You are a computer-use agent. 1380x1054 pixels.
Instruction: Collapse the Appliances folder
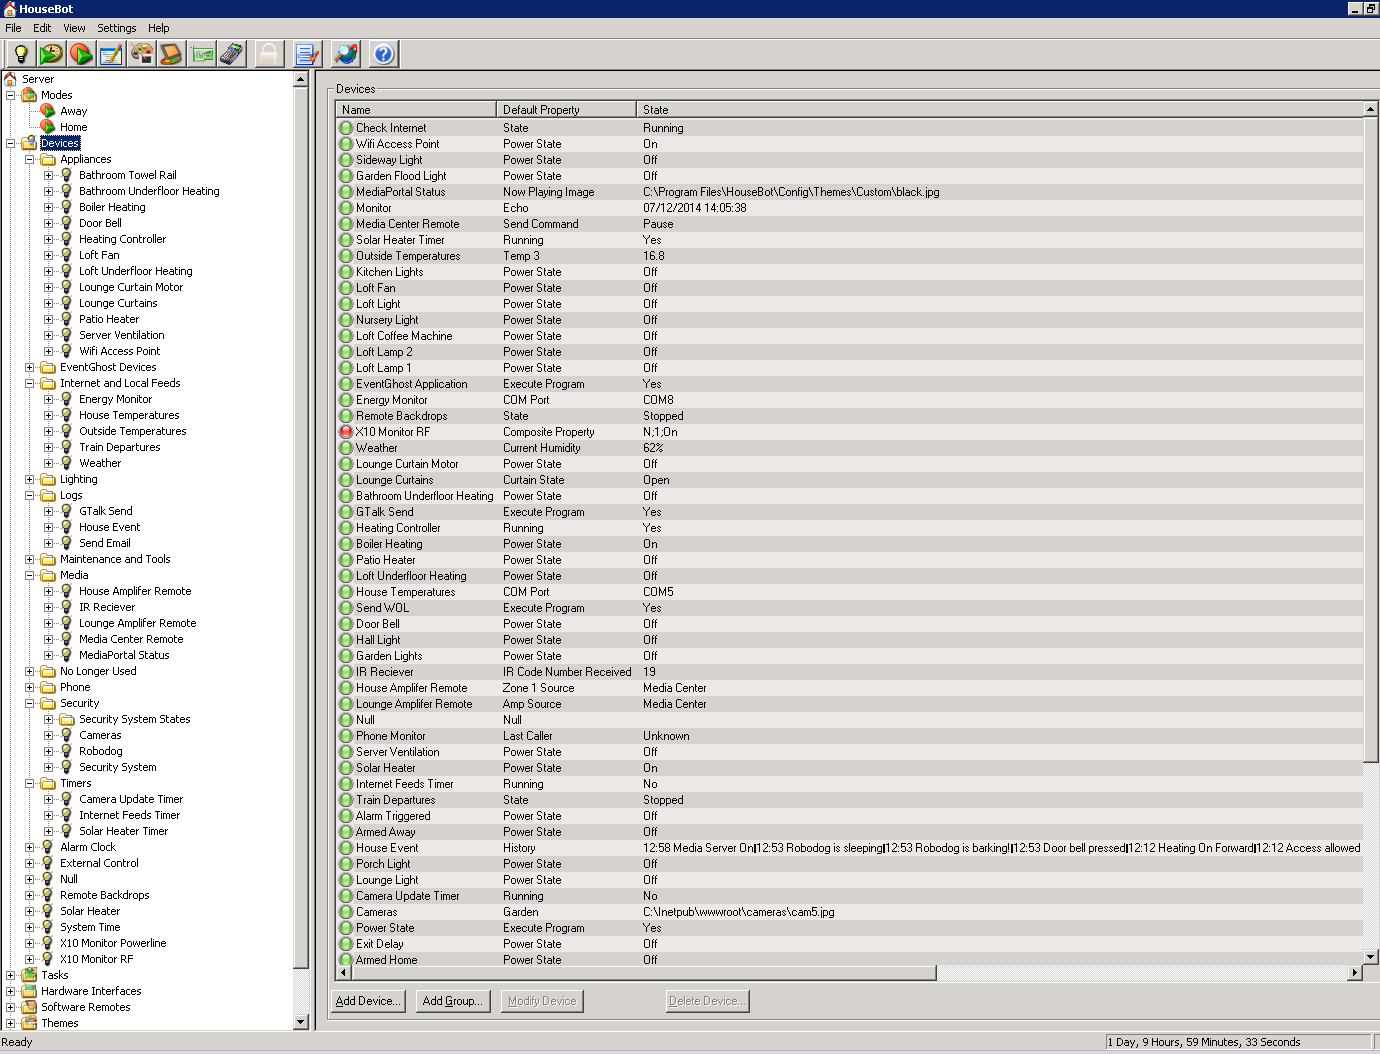click(29, 159)
